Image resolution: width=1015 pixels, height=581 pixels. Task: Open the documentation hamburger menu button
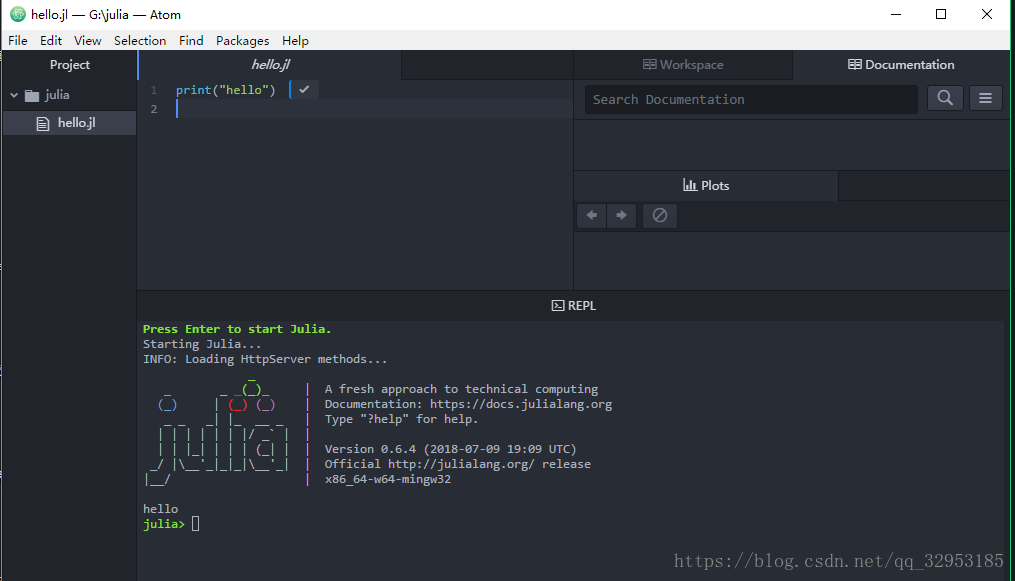(x=985, y=98)
